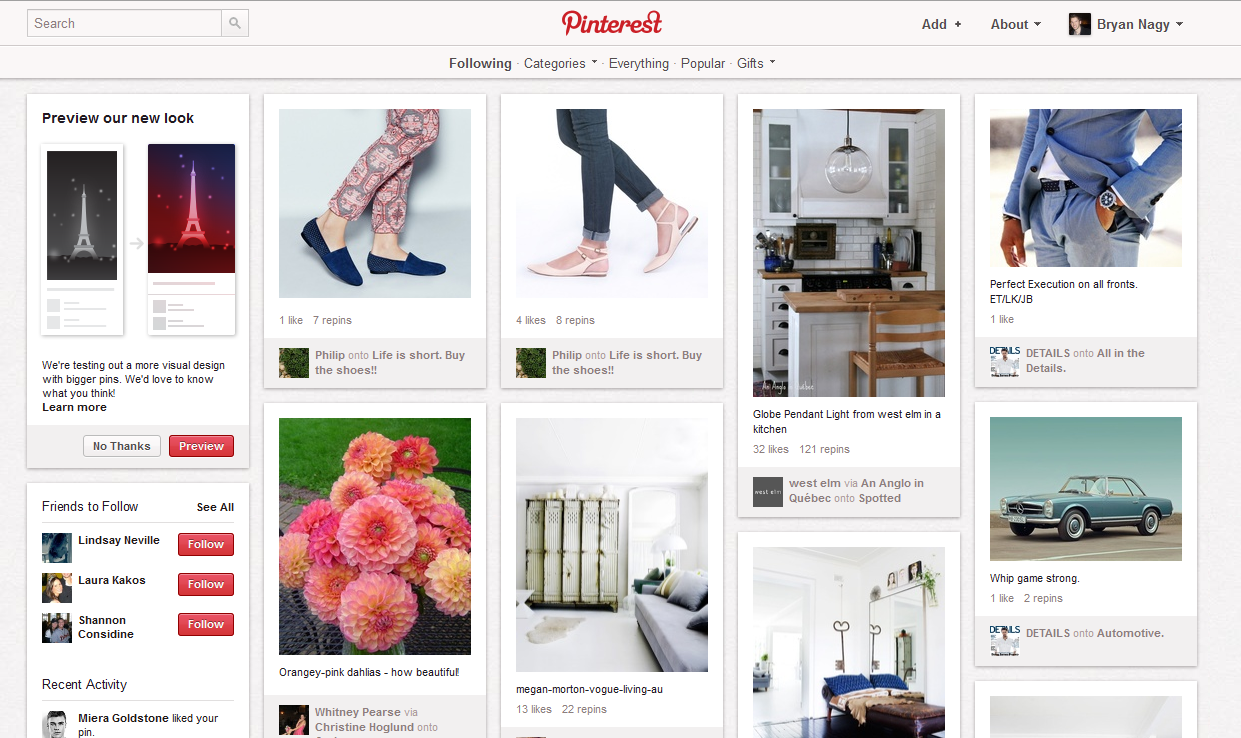Screen dimensions: 1241x738
Task: Follow Laura Kakos
Action: (206, 584)
